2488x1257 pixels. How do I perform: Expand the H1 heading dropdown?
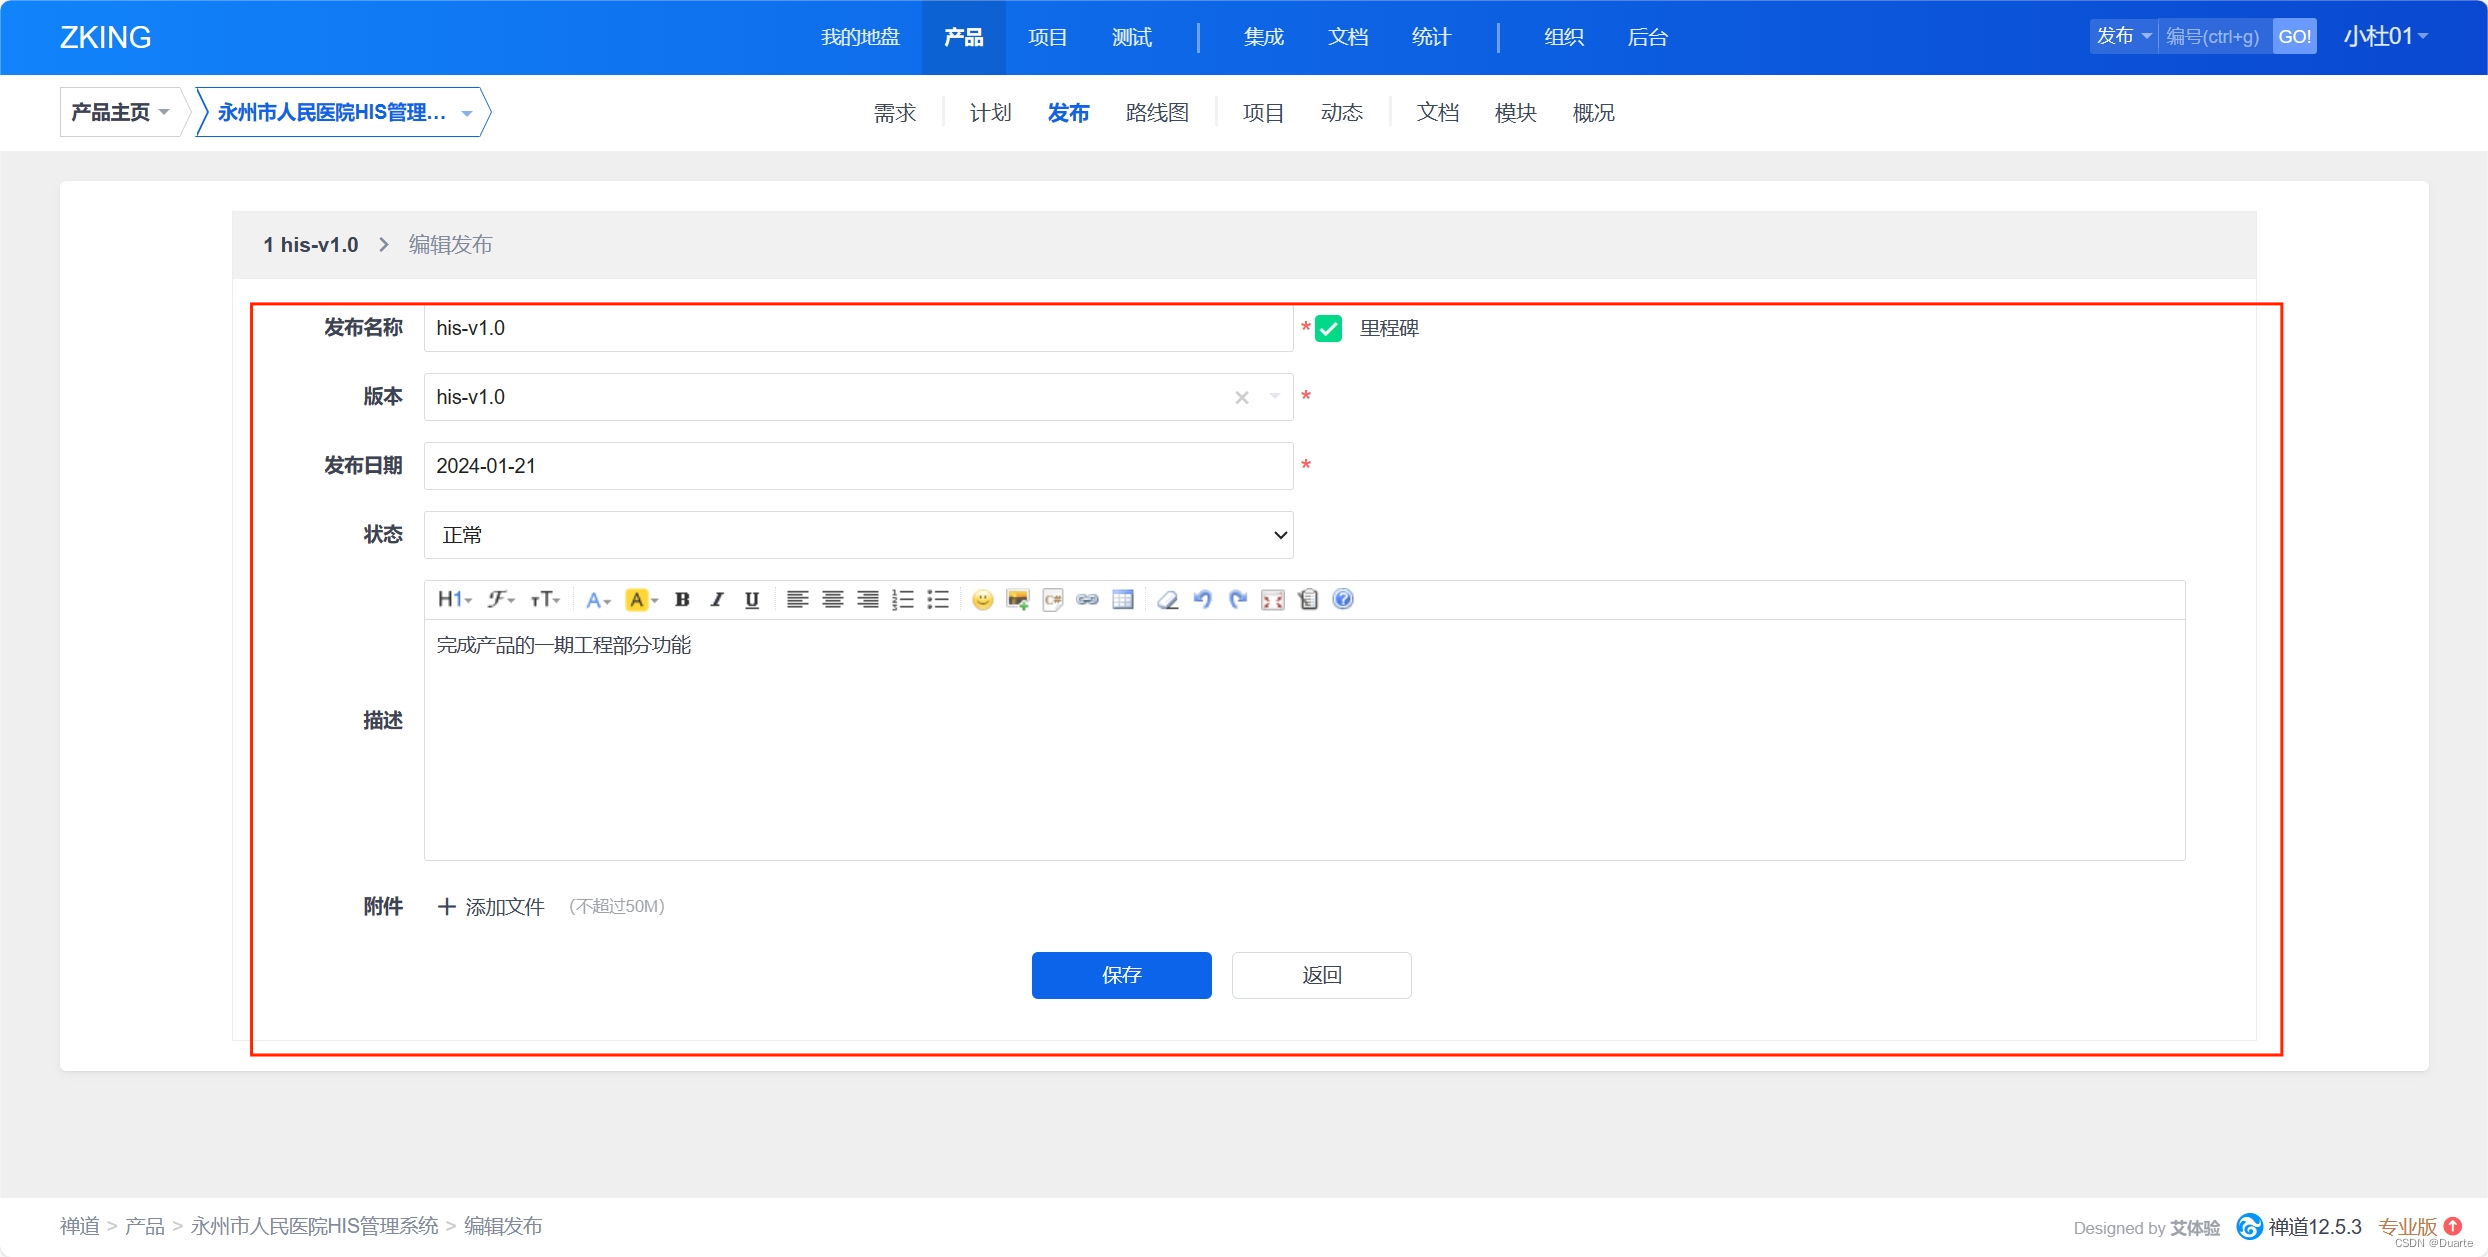click(454, 600)
